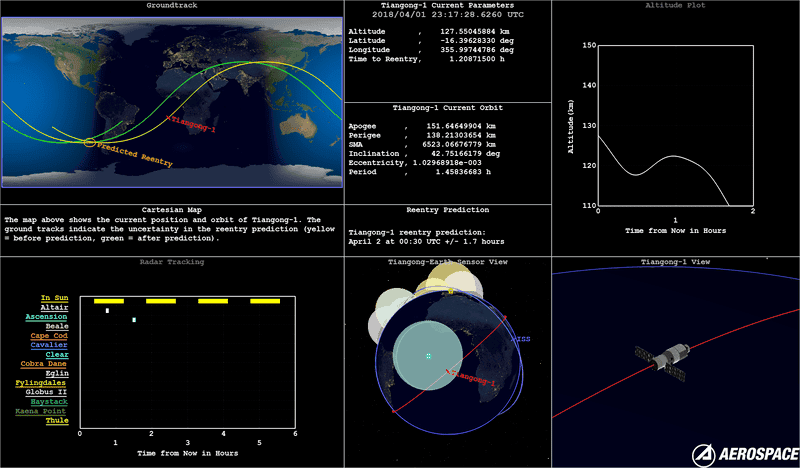Select the Haystack radar label
The height and width of the screenshot is (468, 800).
click(x=49, y=402)
